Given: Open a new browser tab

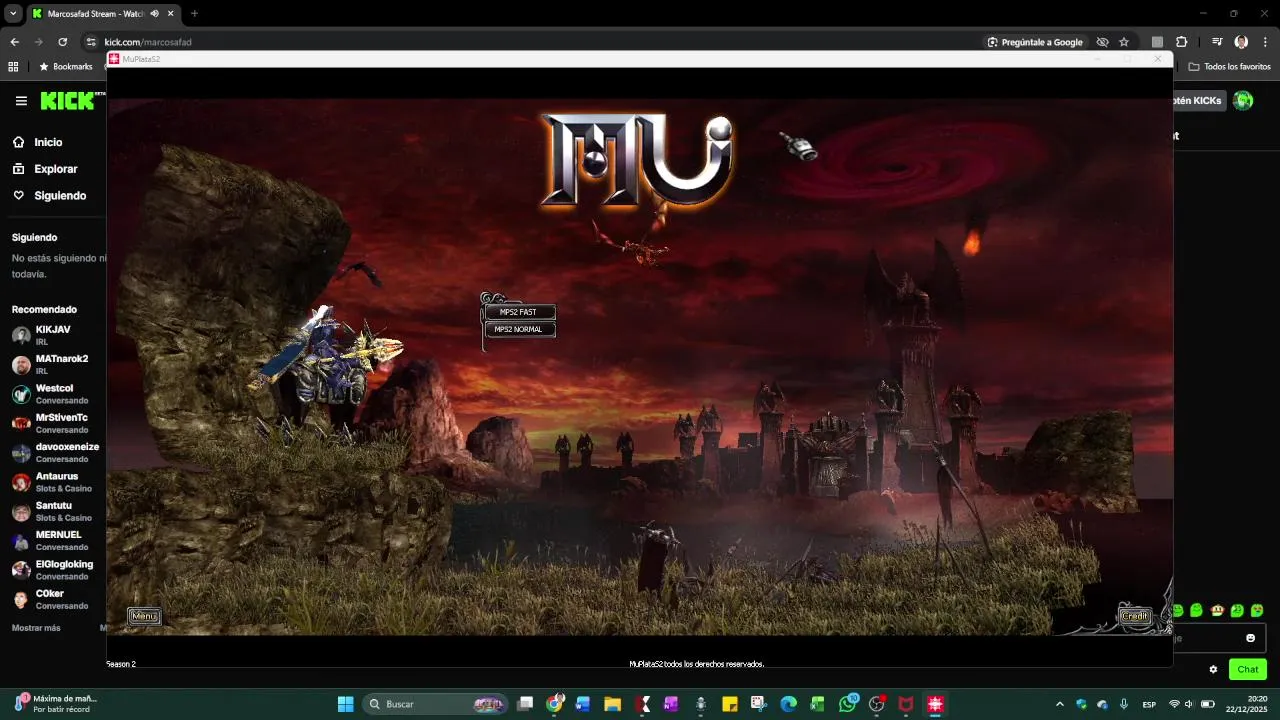Looking at the screenshot, I should (194, 14).
